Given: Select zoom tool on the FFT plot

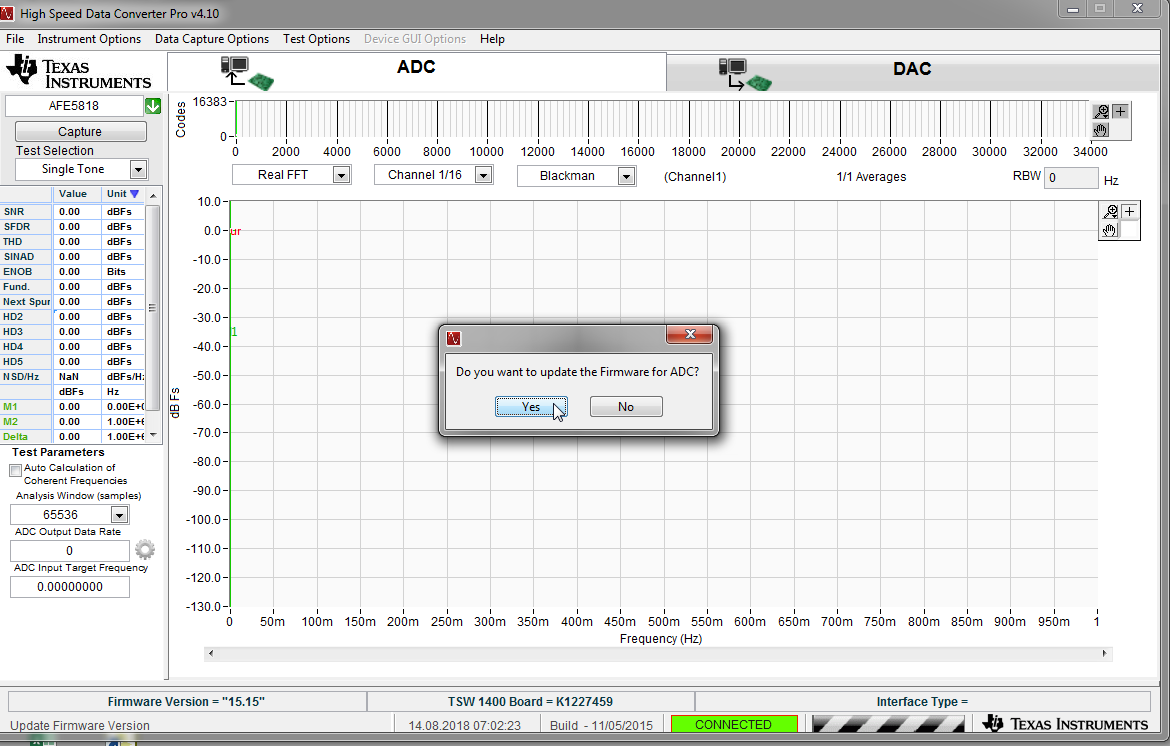Looking at the screenshot, I should pos(1110,211).
